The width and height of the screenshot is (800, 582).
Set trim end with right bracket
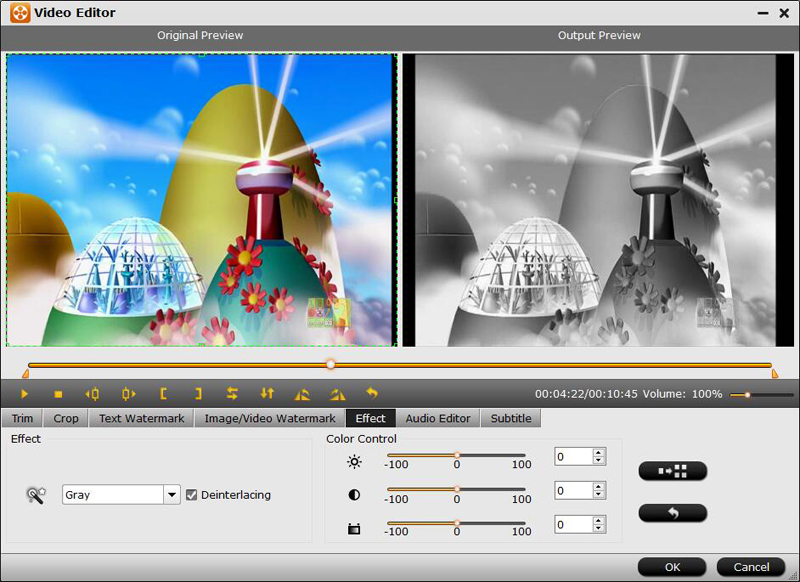(198, 394)
